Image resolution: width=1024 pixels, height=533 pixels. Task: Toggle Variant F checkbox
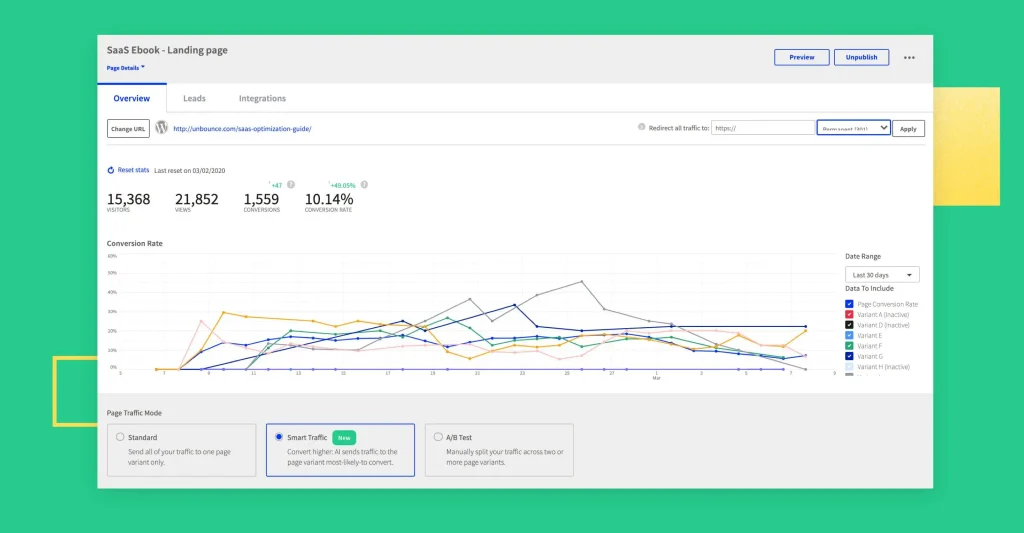pyautogui.click(x=849, y=346)
